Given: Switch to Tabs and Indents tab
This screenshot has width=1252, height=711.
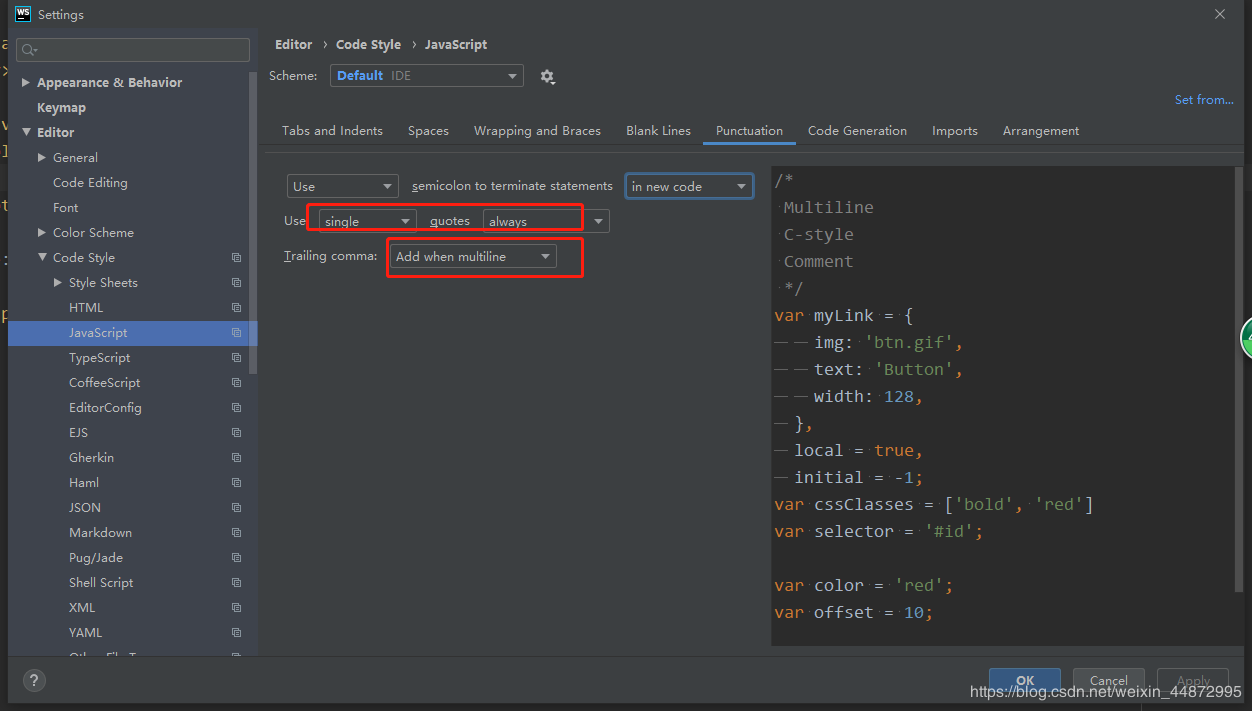Looking at the screenshot, I should 332,131.
